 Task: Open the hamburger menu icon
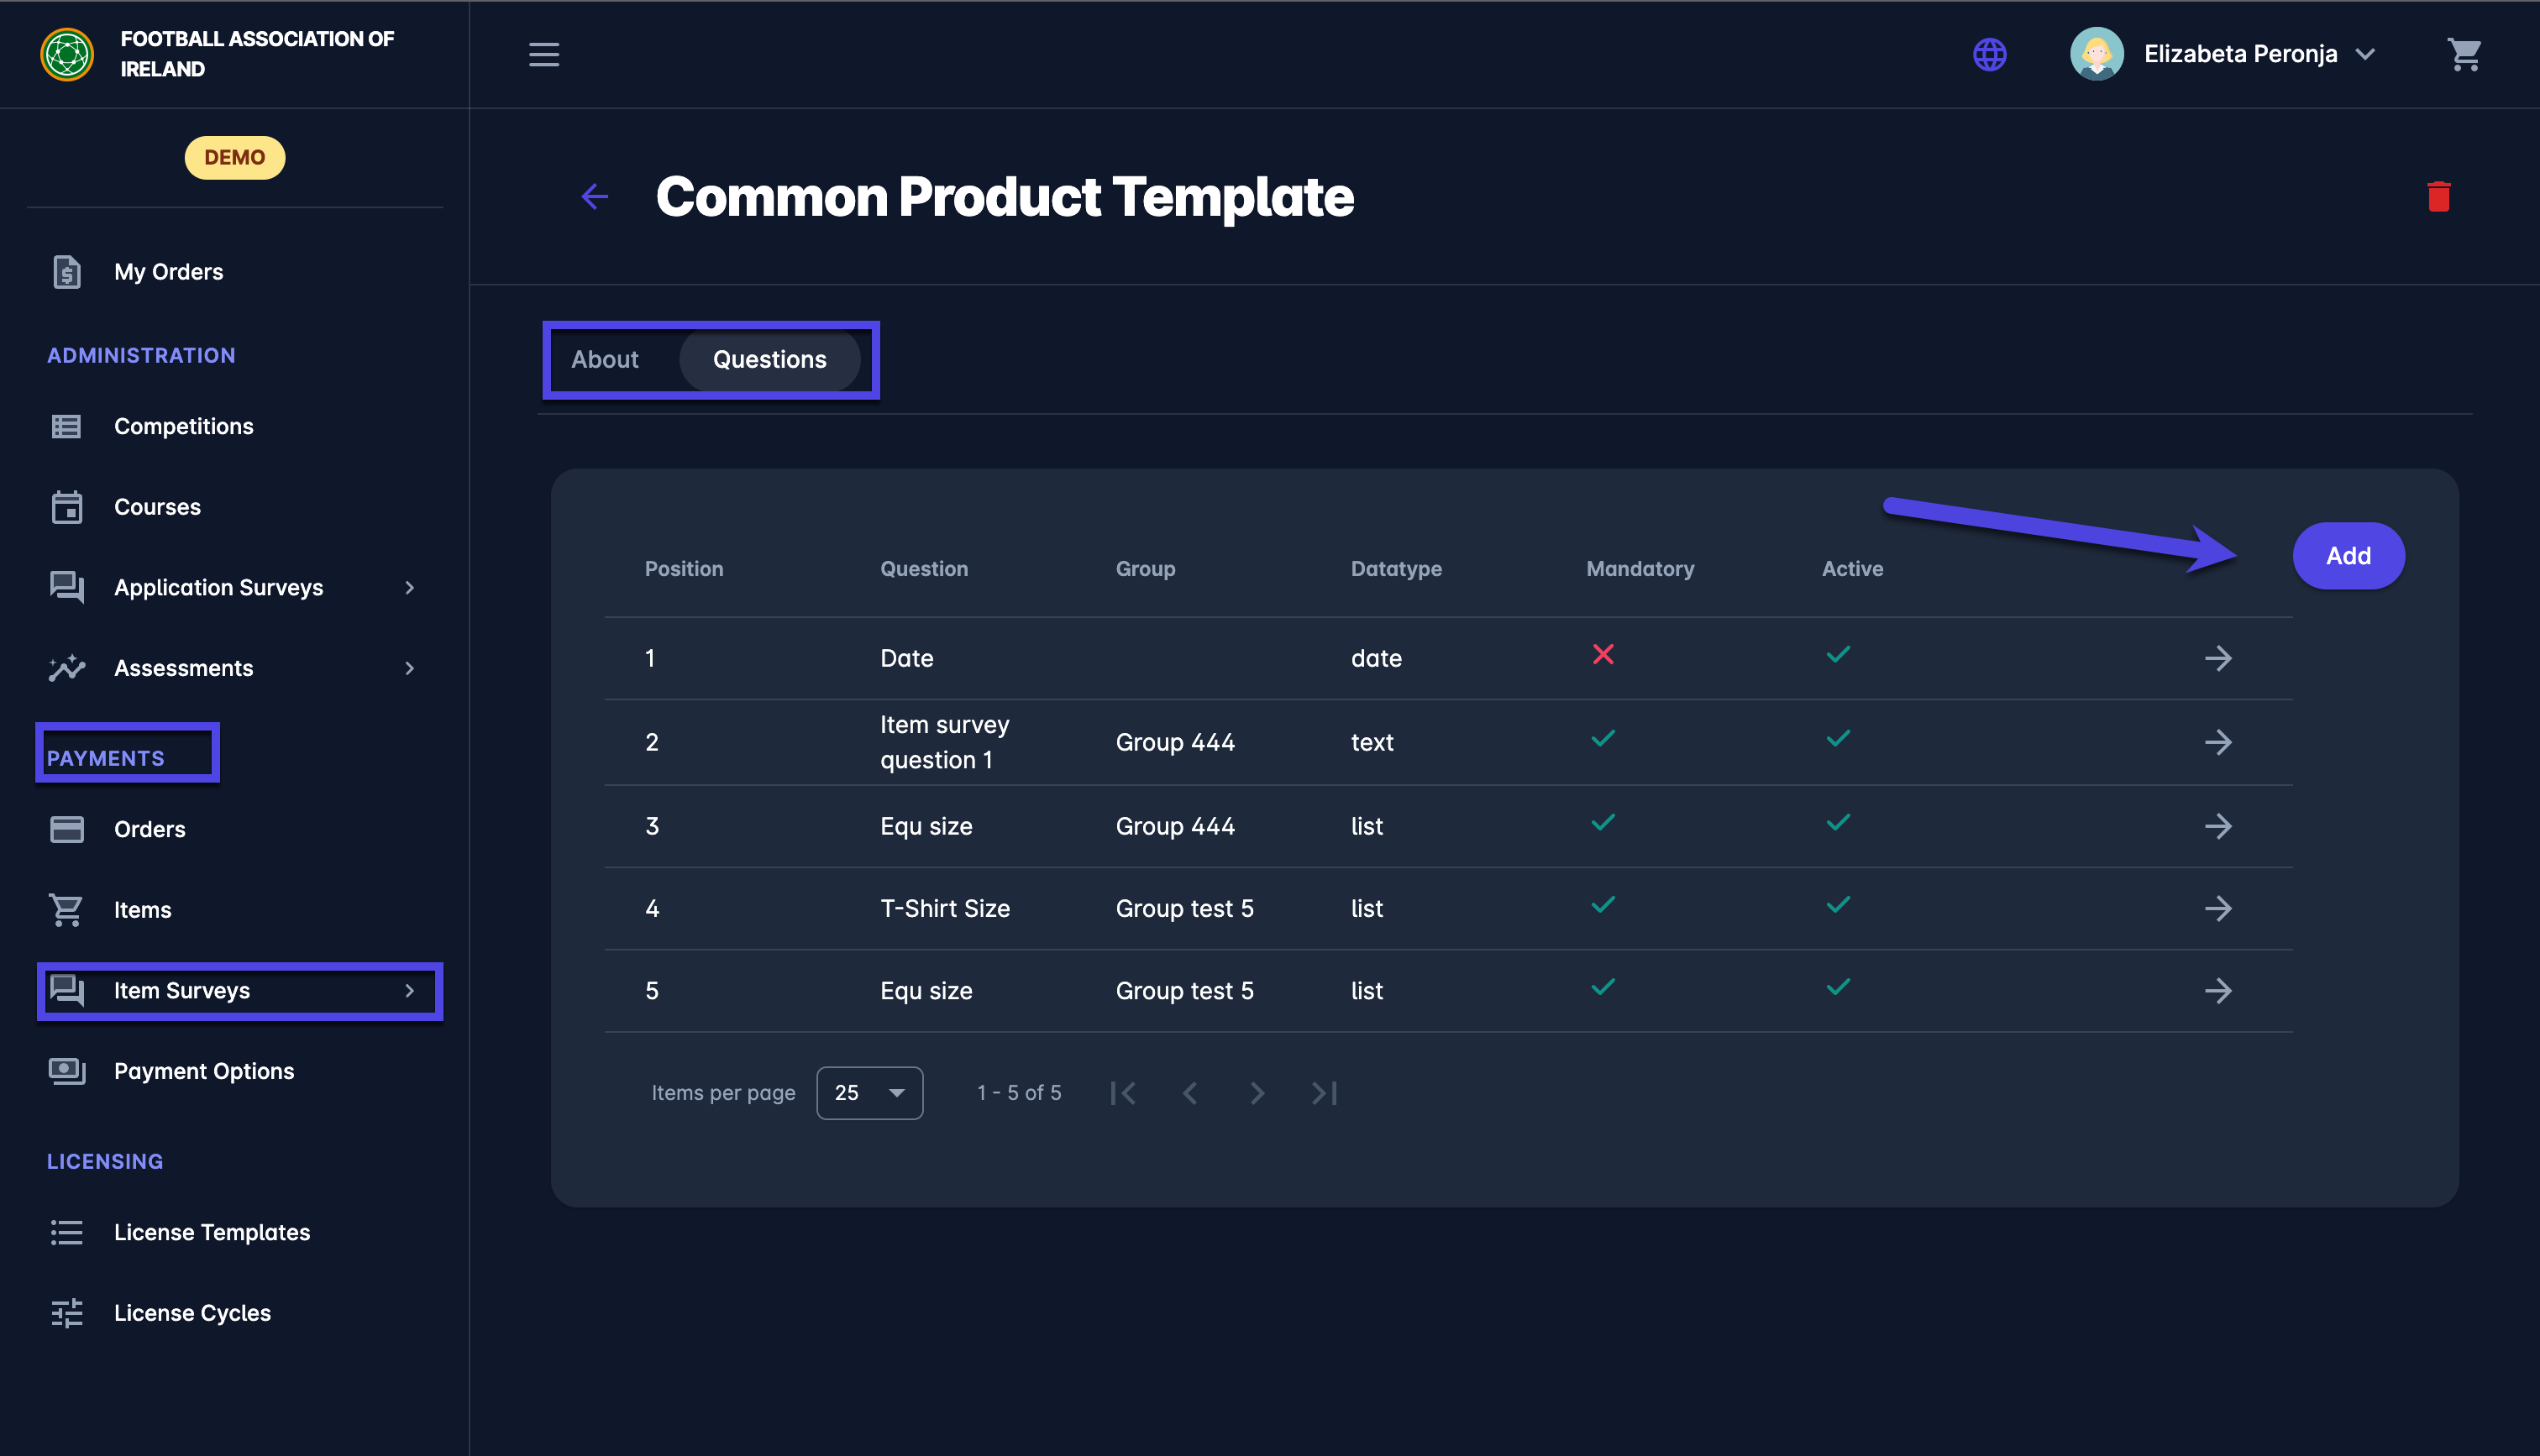pyautogui.click(x=544, y=54)
